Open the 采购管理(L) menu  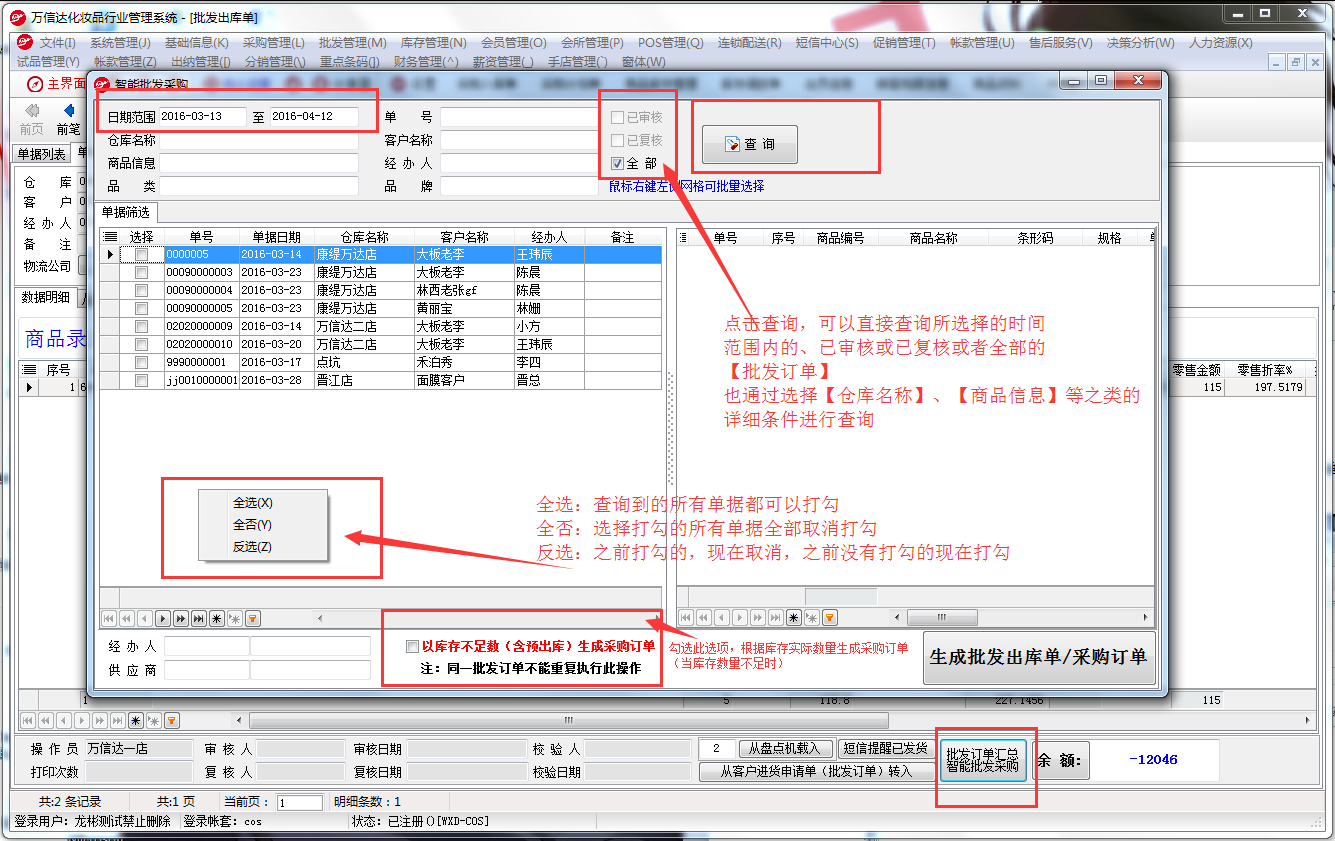[x=273, y=43]
